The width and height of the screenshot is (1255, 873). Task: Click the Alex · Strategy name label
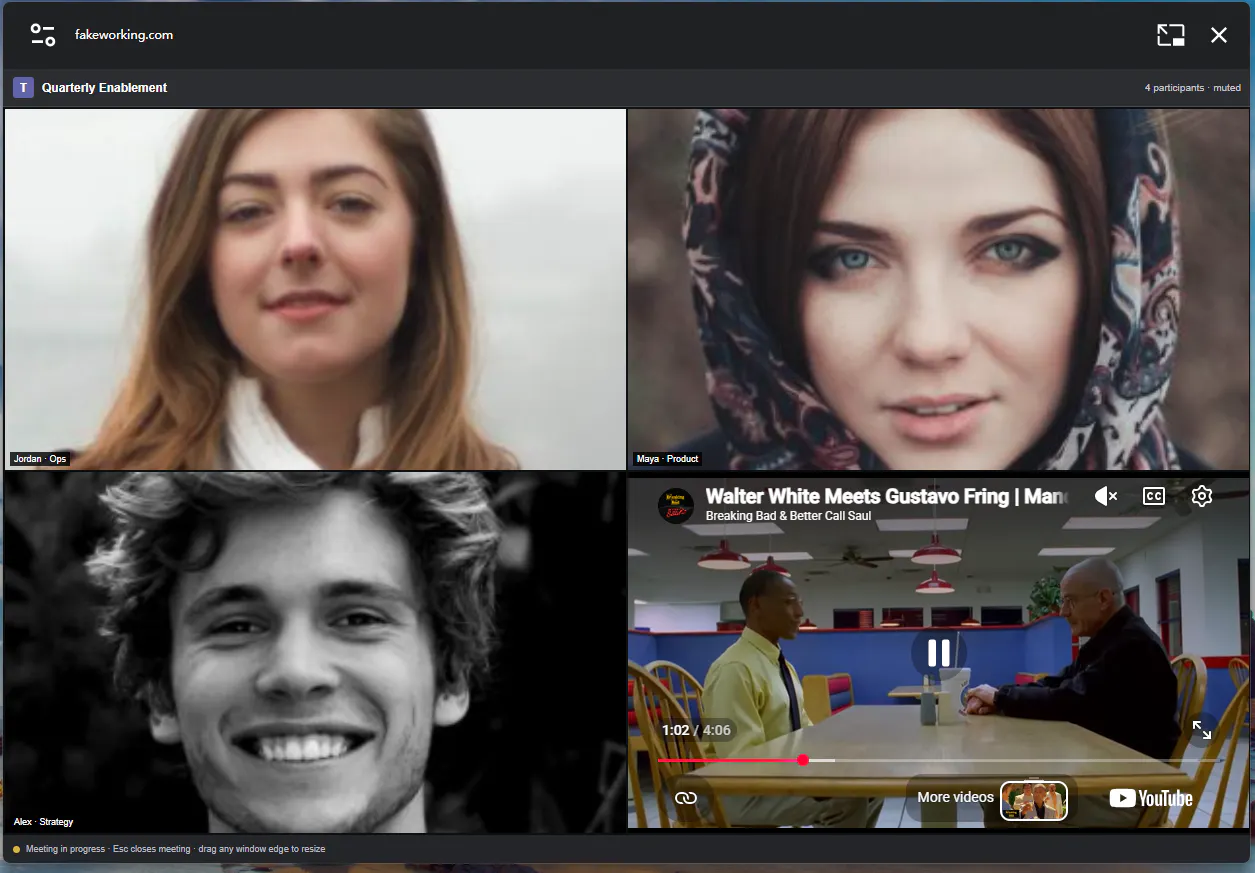tap(43, 822)
